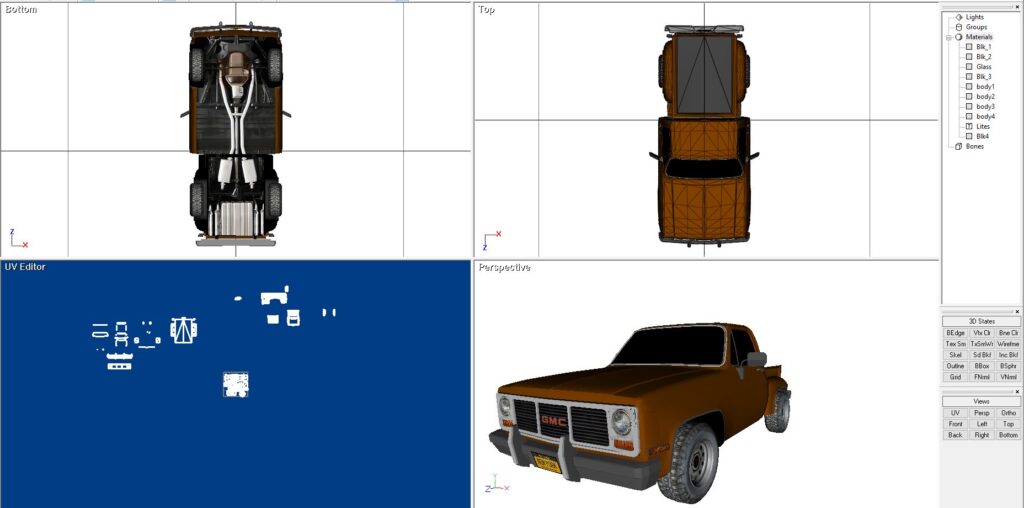This screenshot has height=508, width=1024.
Task: Switch view to Front
Action: point(955,424)
